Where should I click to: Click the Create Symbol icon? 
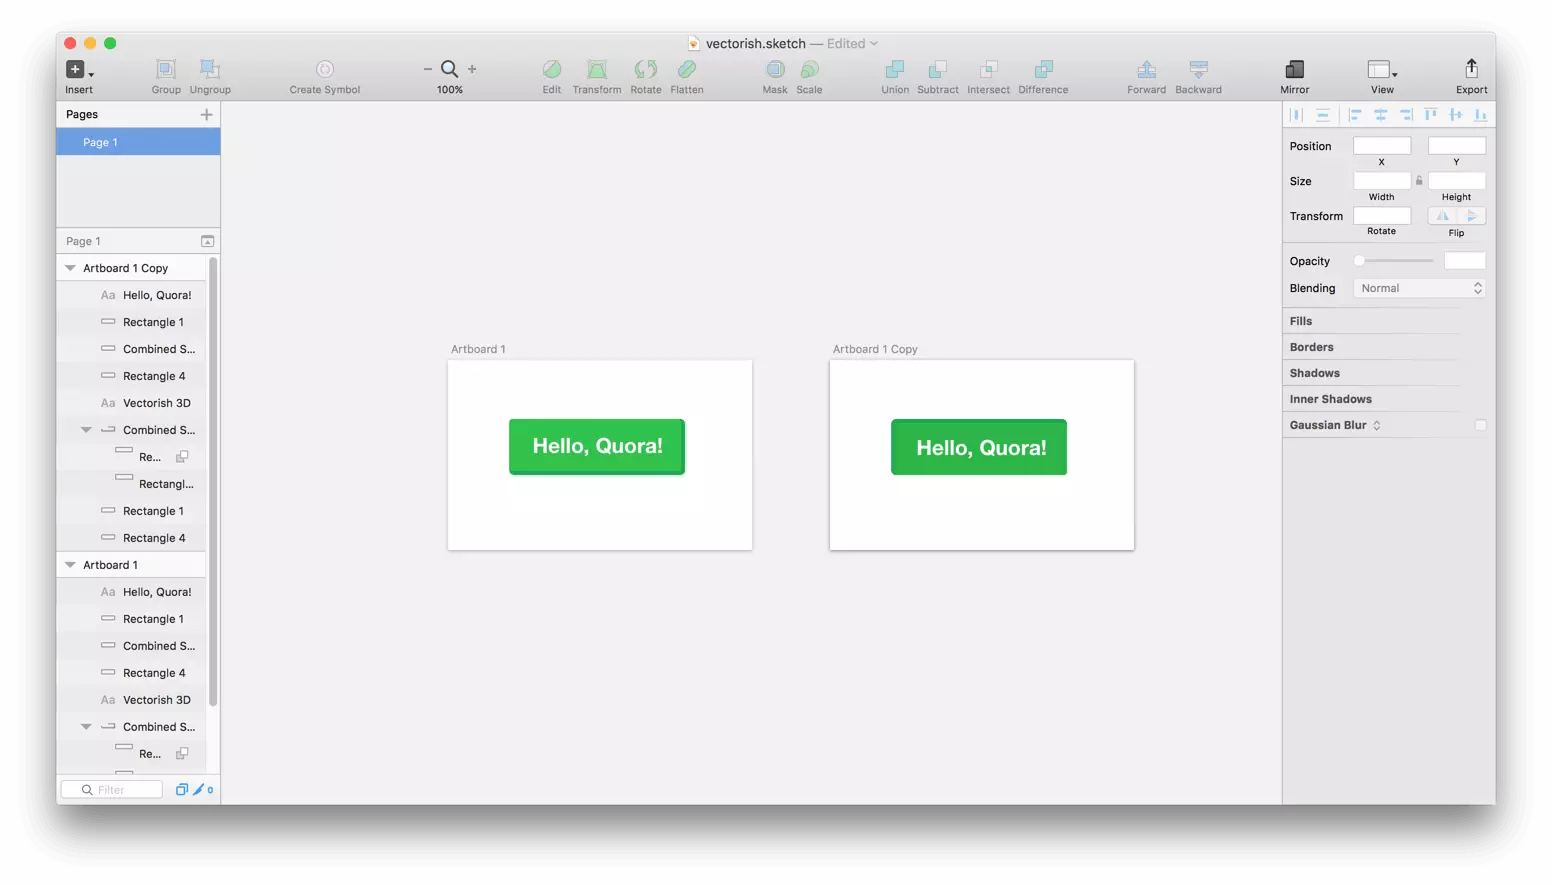point(325,69)
